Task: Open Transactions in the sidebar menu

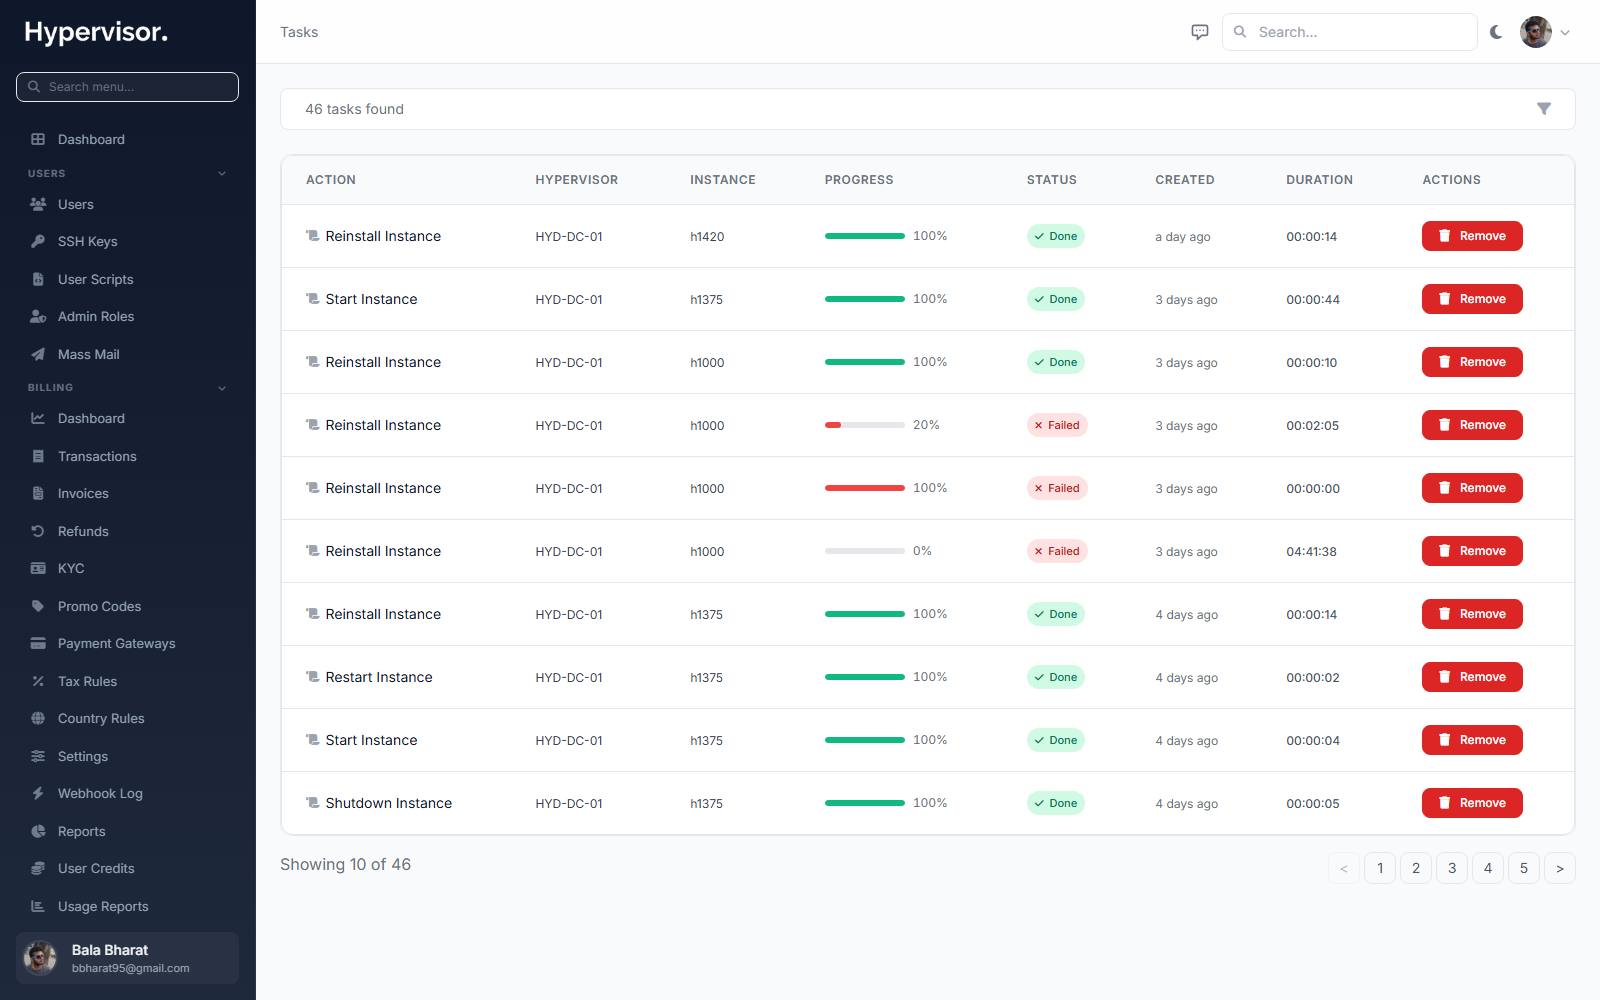Action: tap(97, 456)
